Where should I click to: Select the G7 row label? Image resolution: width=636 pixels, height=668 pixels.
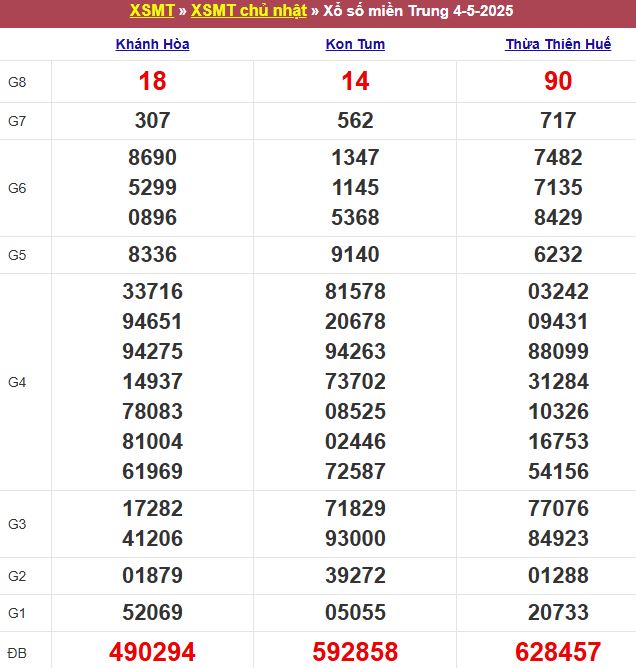[17, 121]
